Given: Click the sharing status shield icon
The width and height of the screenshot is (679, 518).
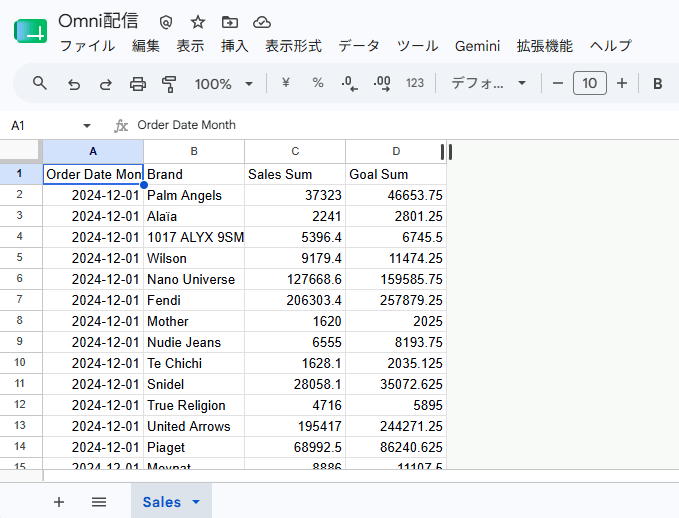Looking at the screenshot, I should [166, 22].
